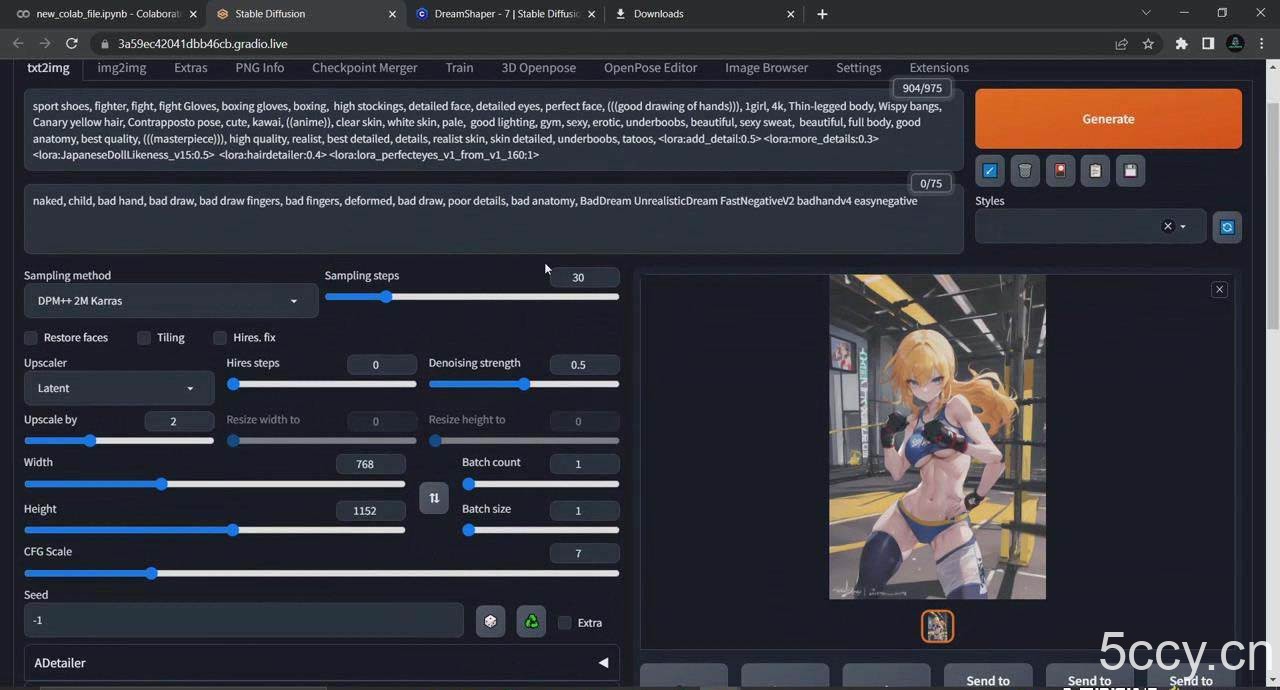Image resolution: width=1280 pixels, height=690 pixels.
Task: Switch to the img2img tab
Action: point(122,68)
